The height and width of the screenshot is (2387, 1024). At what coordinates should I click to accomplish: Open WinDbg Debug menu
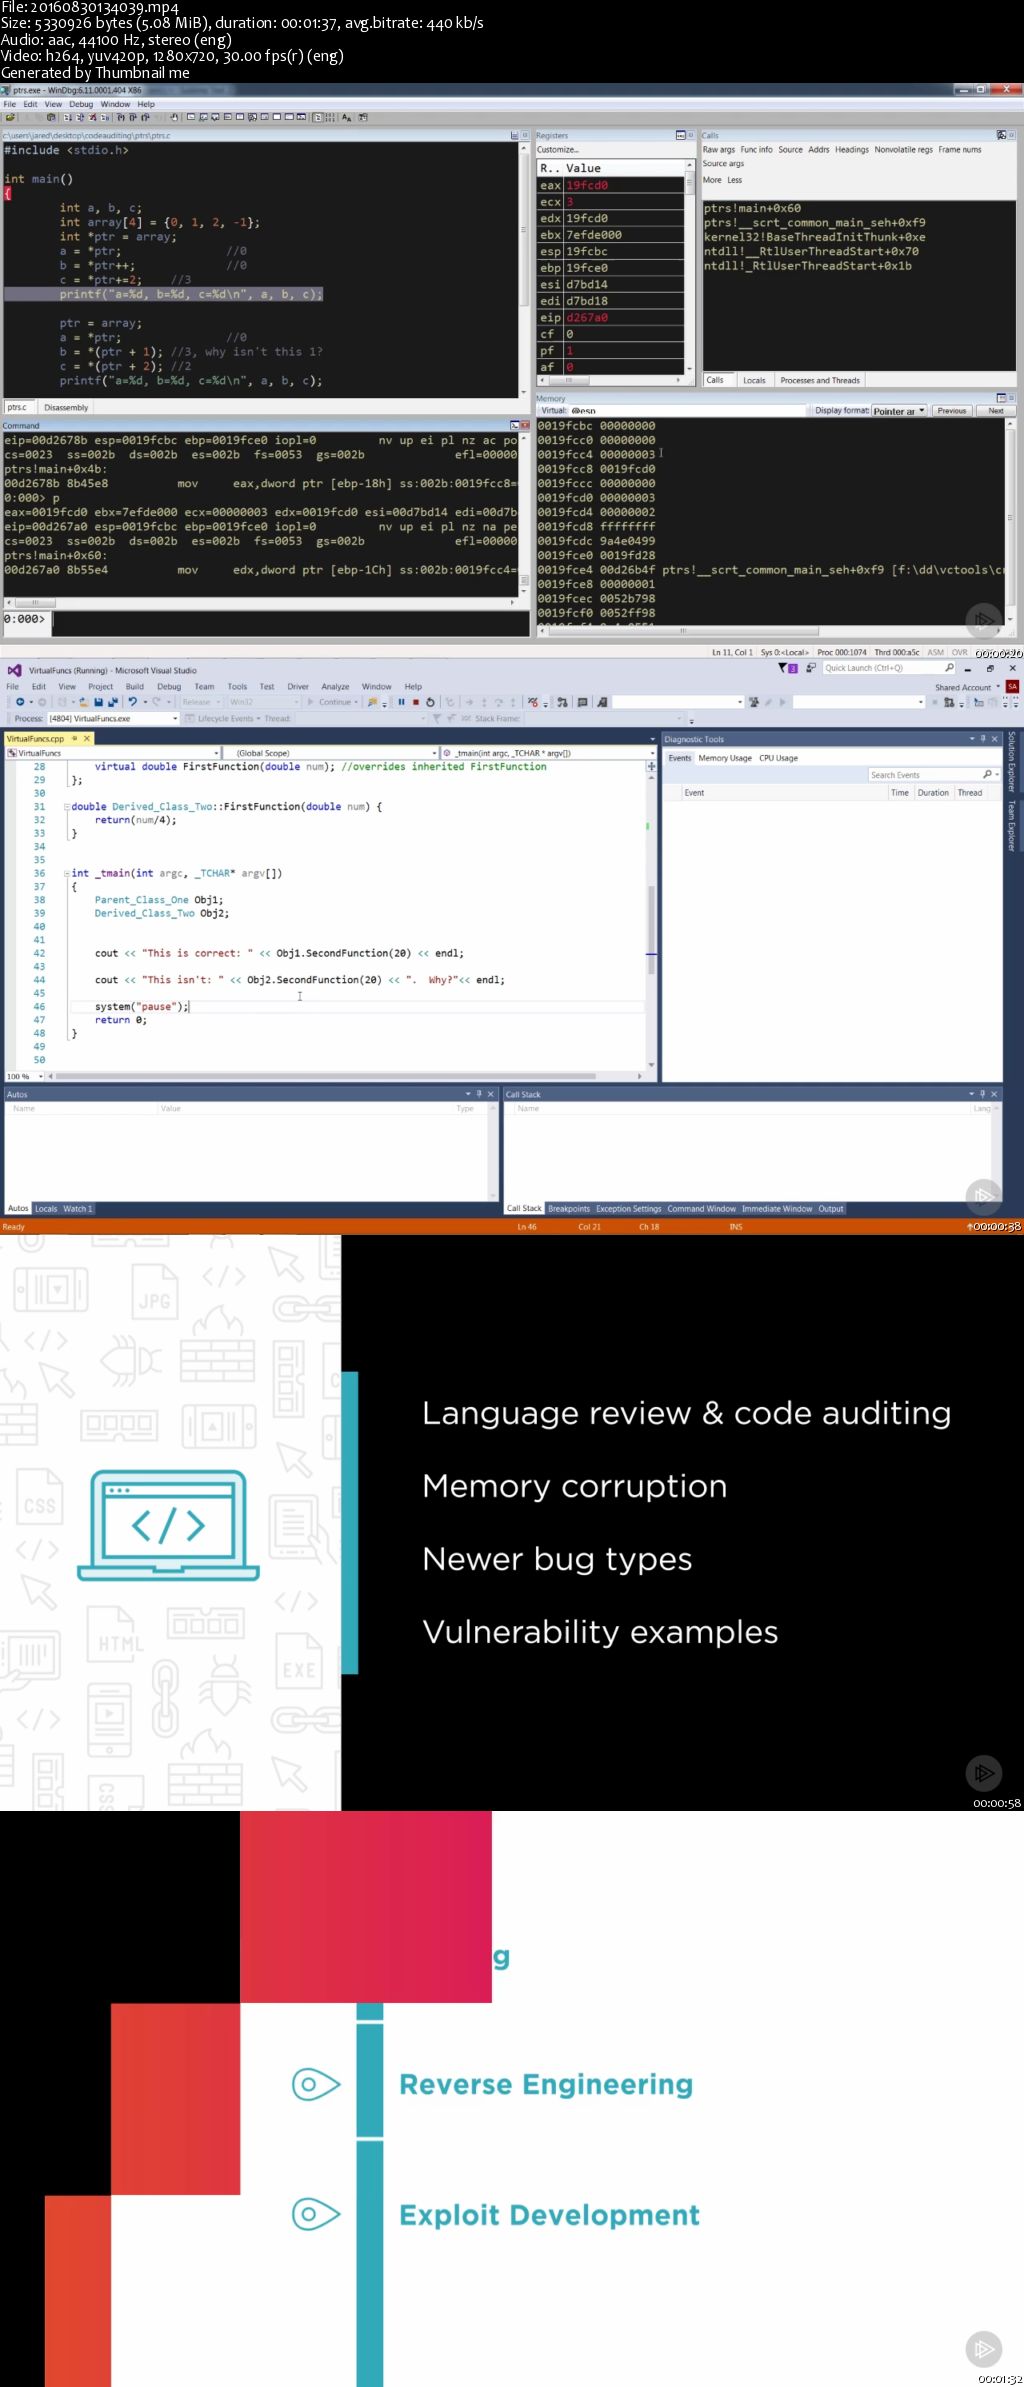pyautogui.click(x=81, y=104)
